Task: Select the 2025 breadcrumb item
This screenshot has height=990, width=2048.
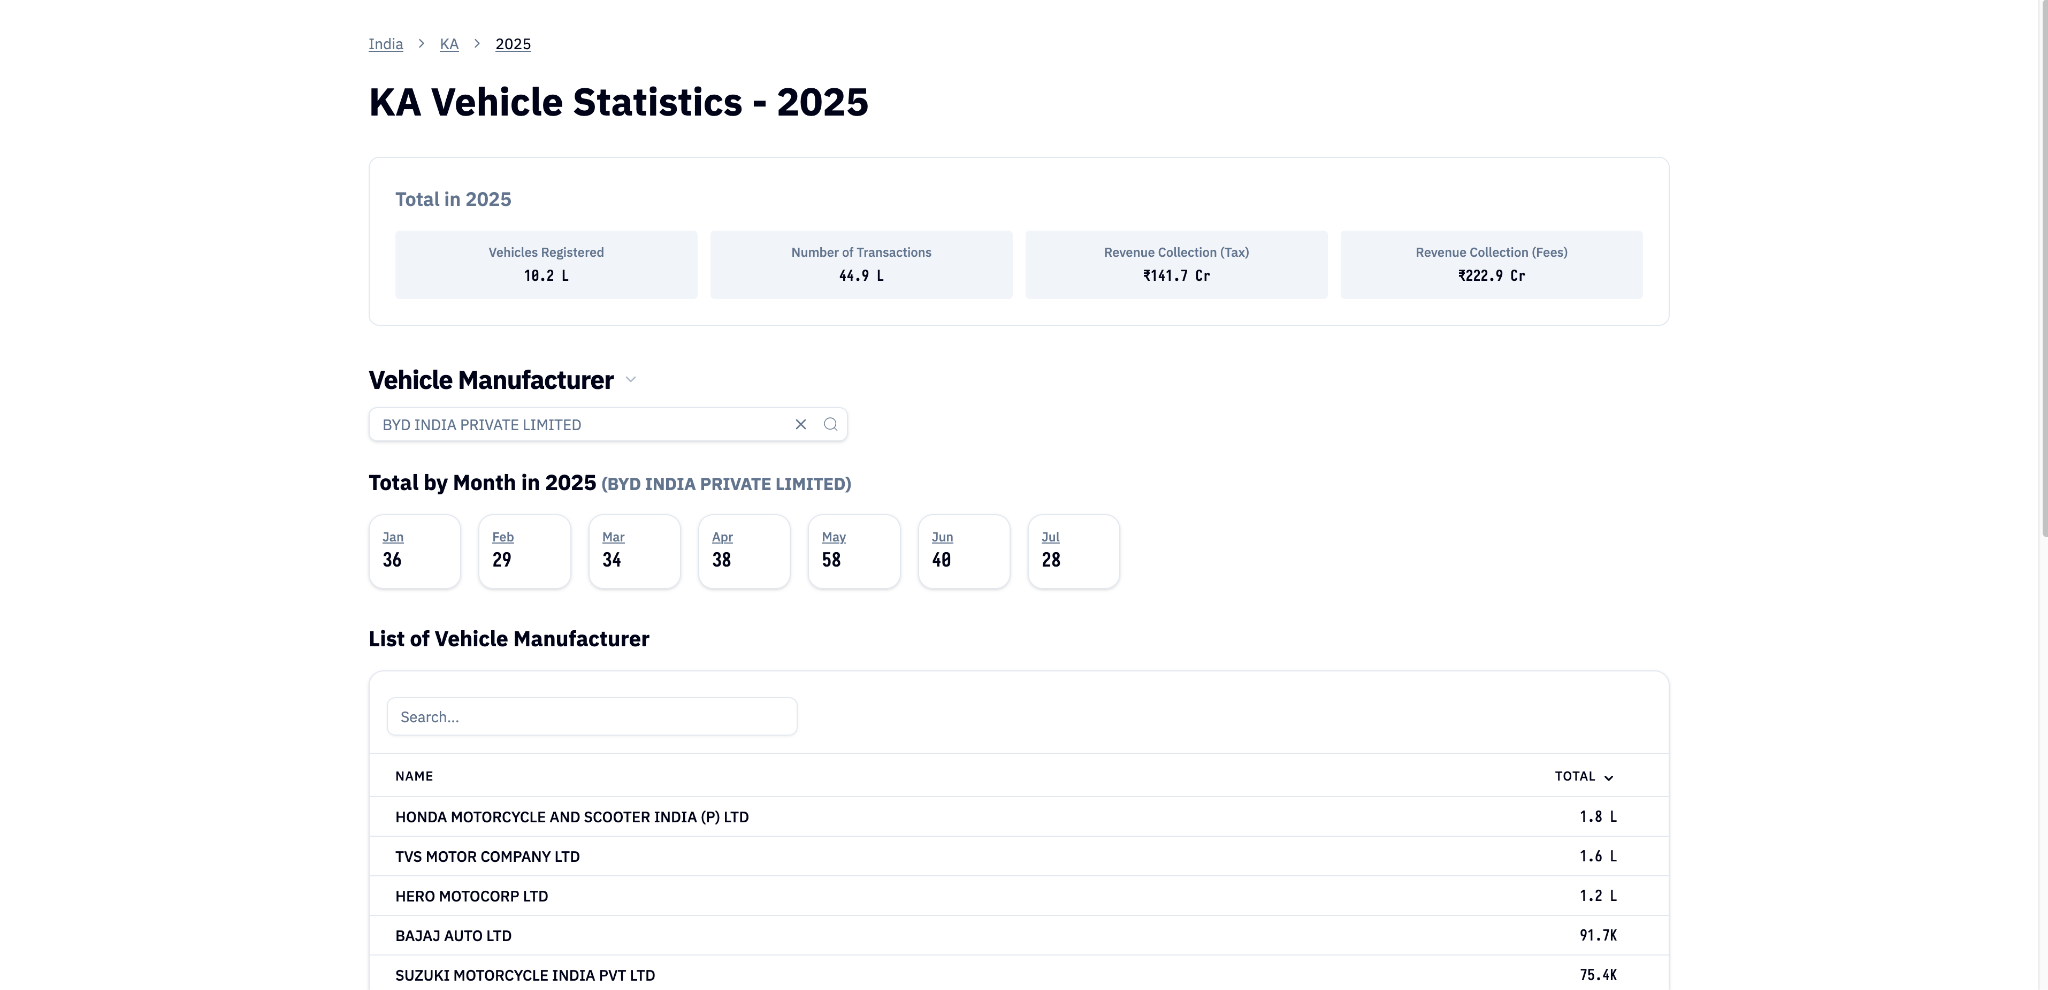Action: click(x=513, y=44)
